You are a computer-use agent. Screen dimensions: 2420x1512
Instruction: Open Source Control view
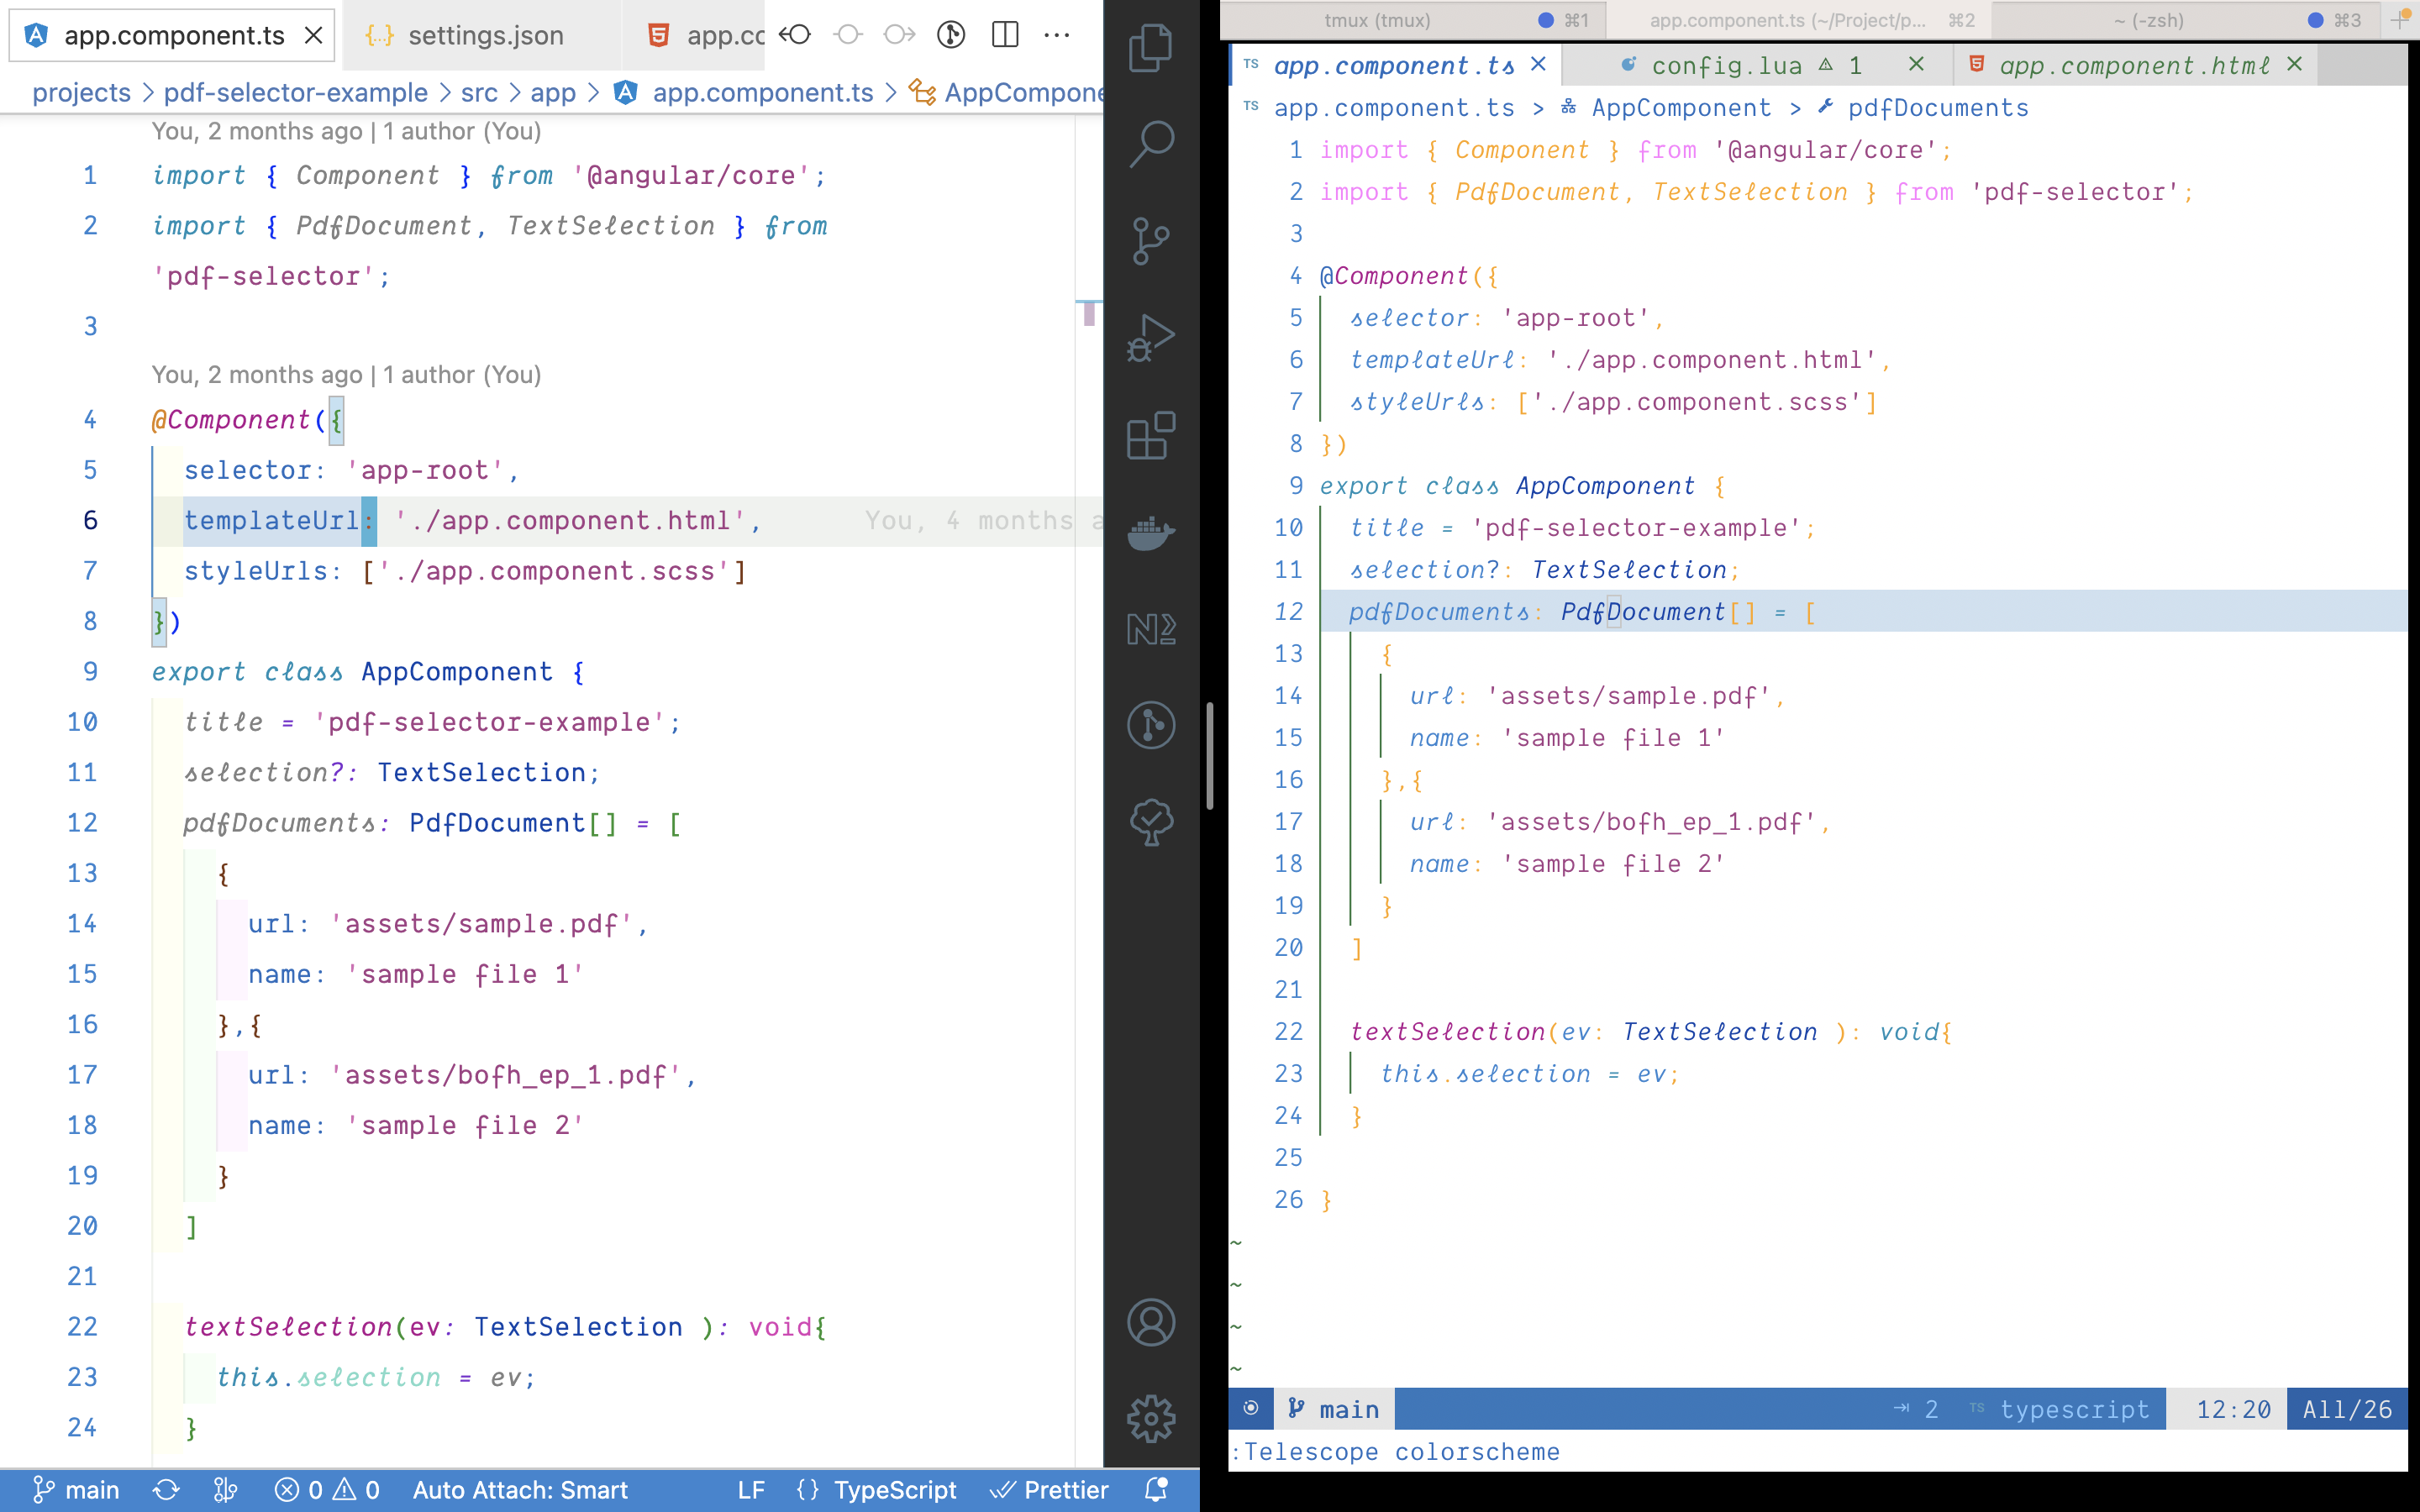1150,241
